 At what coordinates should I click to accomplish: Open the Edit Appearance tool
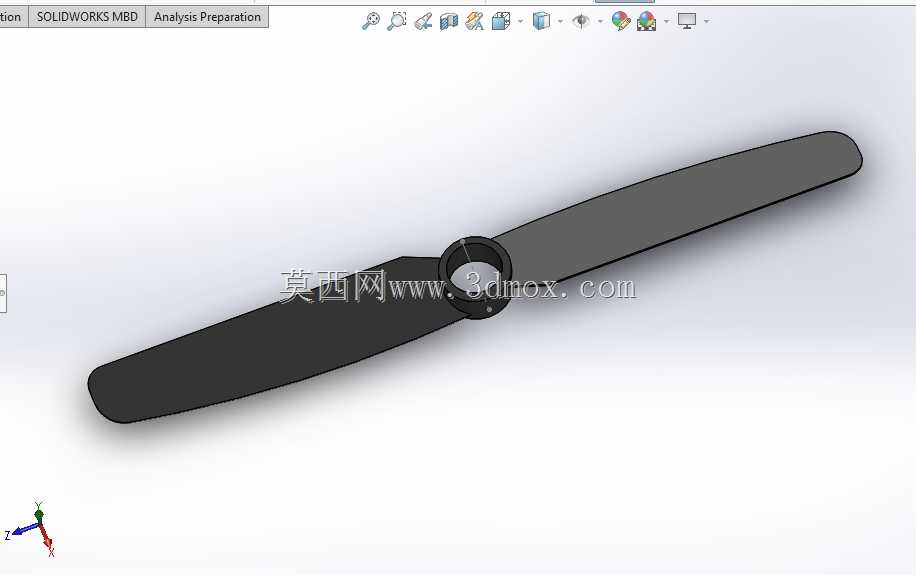pos(620,22)
